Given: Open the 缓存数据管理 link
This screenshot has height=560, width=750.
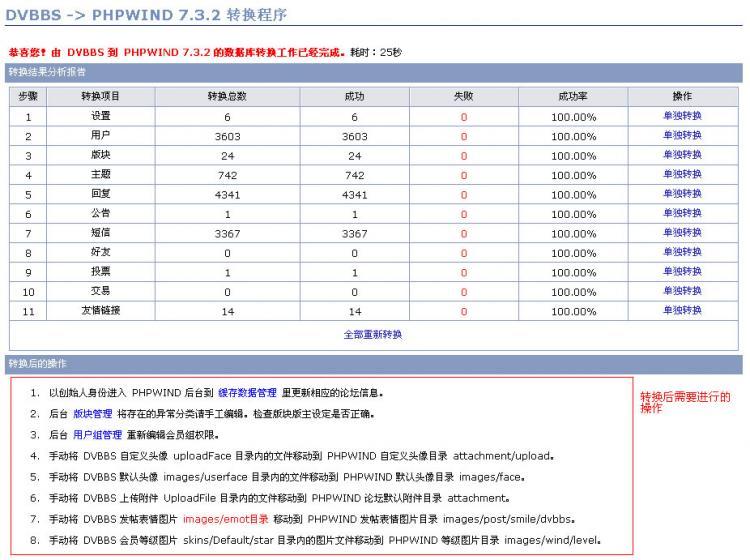Looking at the screenshot, I should 247,393.
